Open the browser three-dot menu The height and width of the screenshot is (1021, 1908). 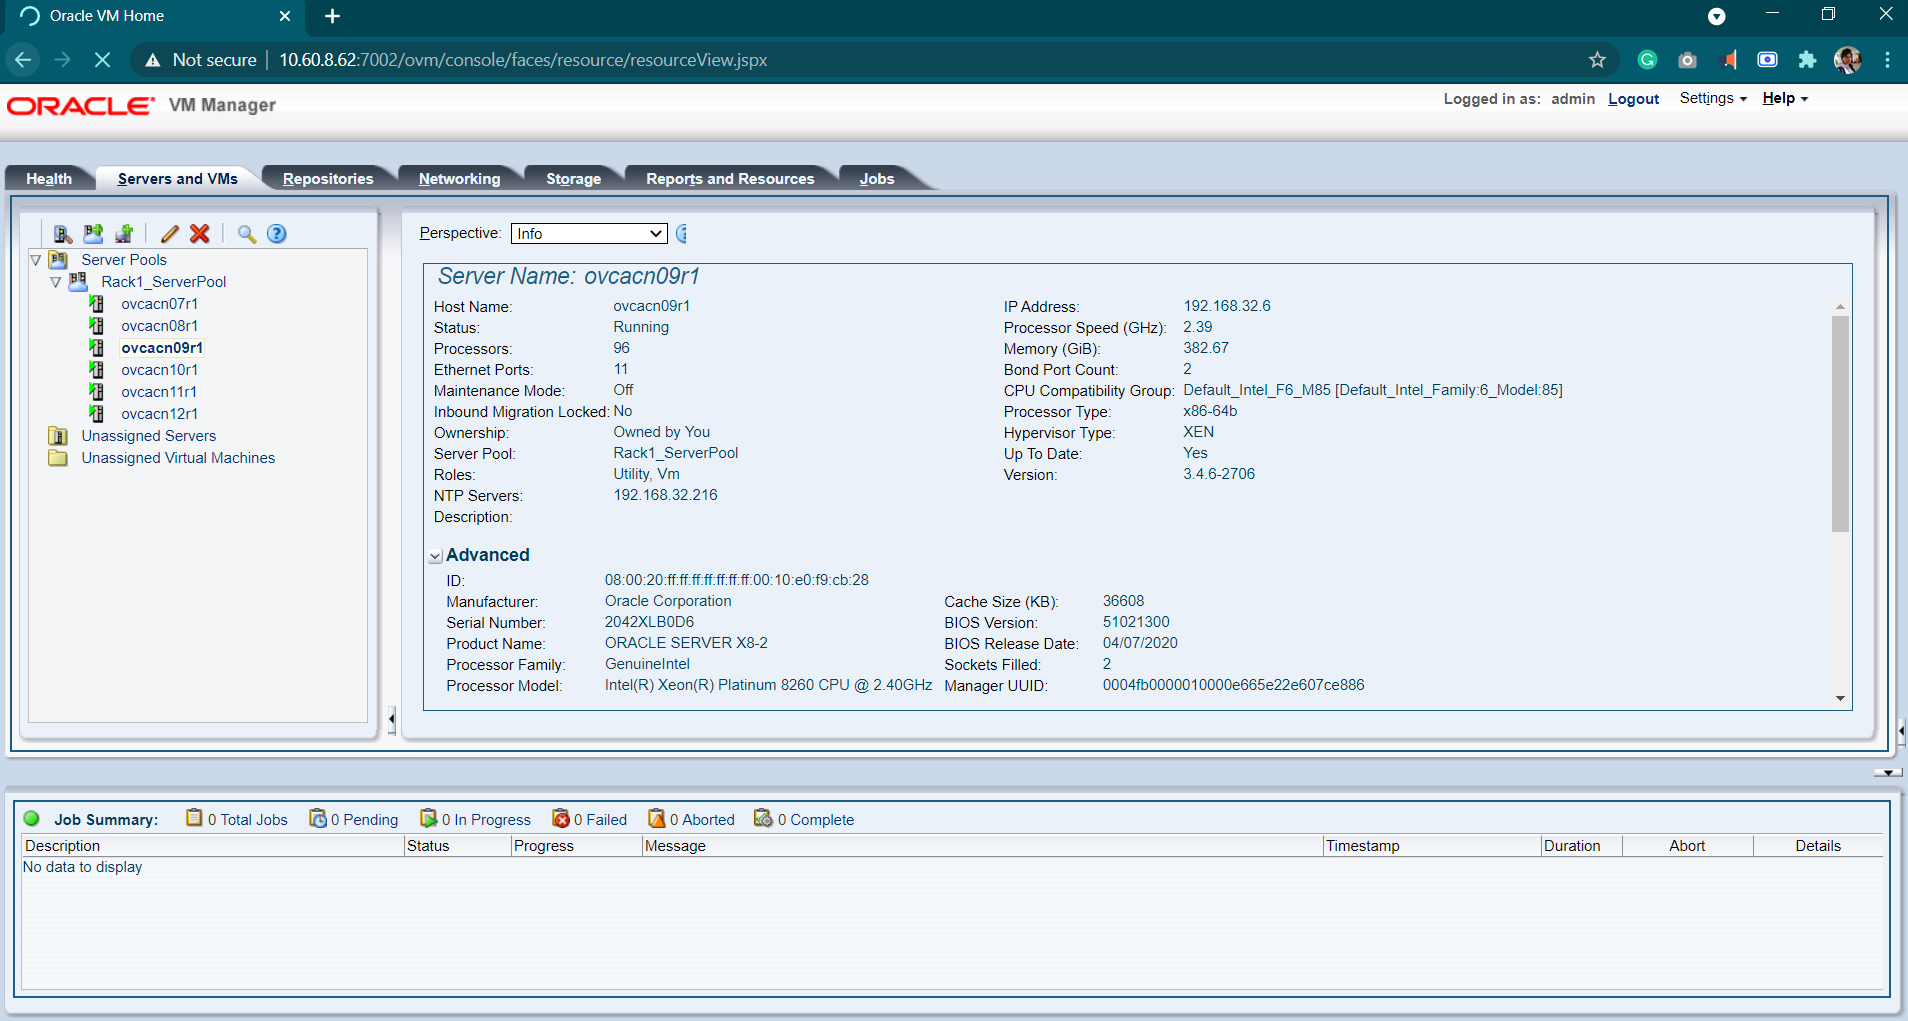pos(1887,60)
